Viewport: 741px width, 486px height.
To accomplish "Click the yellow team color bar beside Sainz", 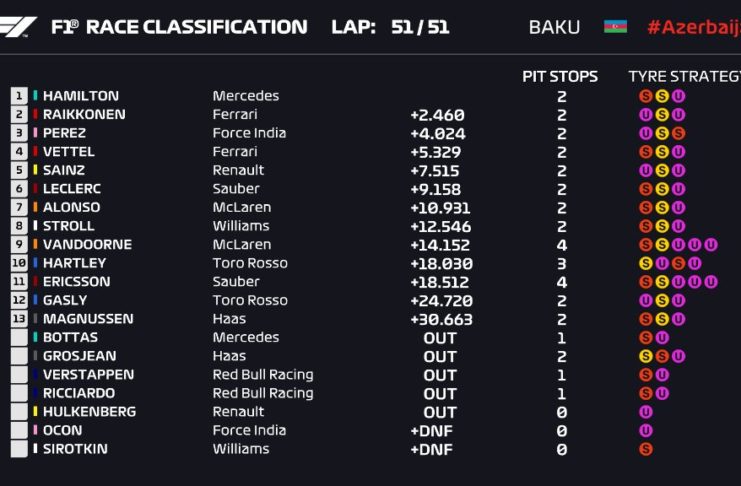I will click(x=36, y=170).
